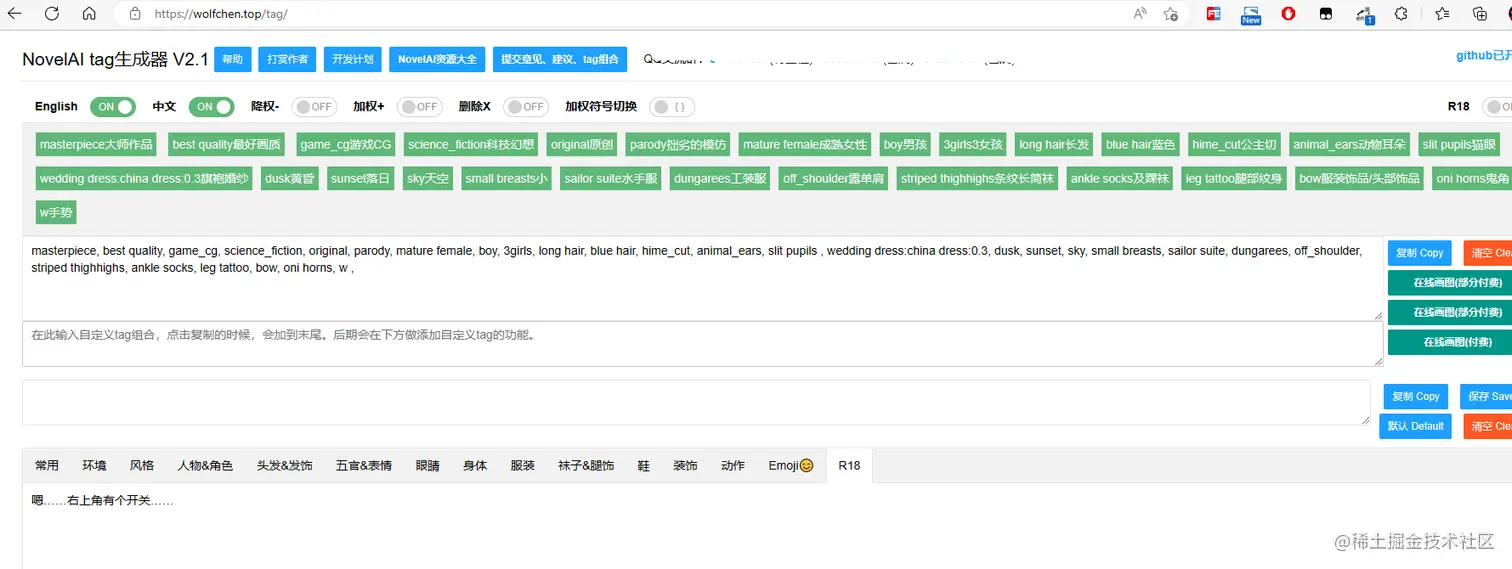Switch to the 袜子&腿饰 tab
This screenshot has width=1512, height=569.
586,466
